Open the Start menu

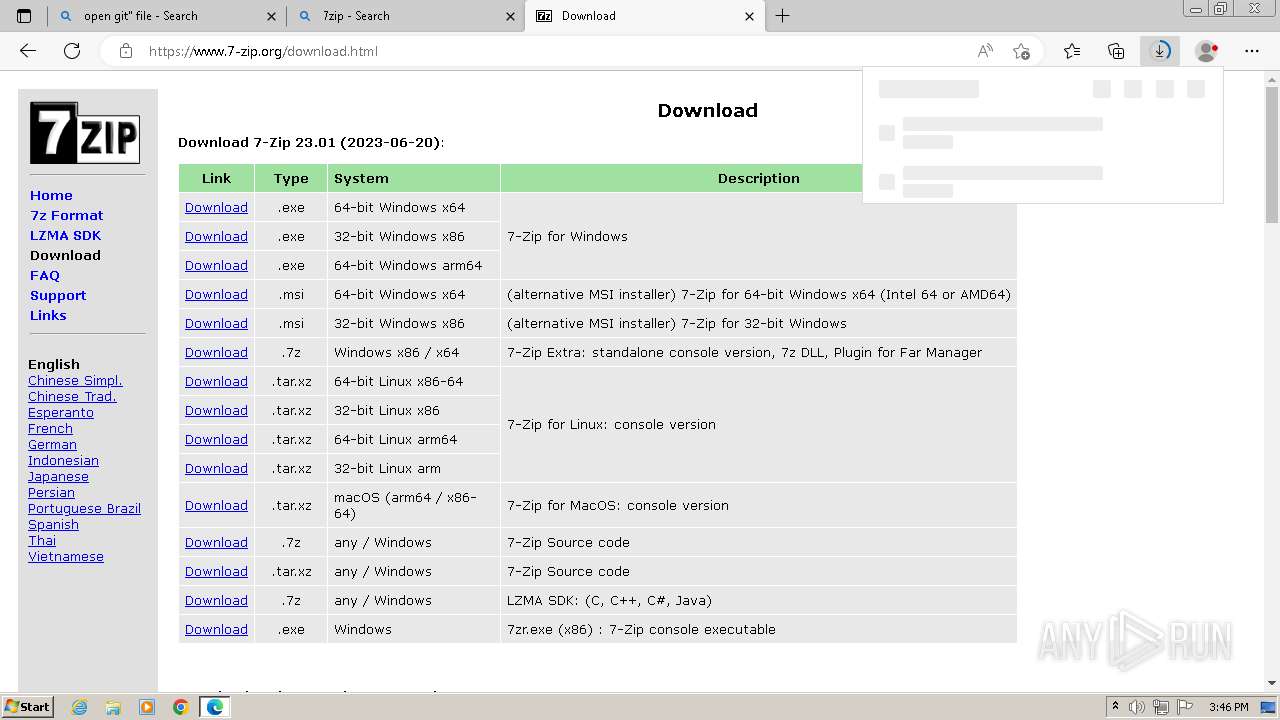coord(28,707)
